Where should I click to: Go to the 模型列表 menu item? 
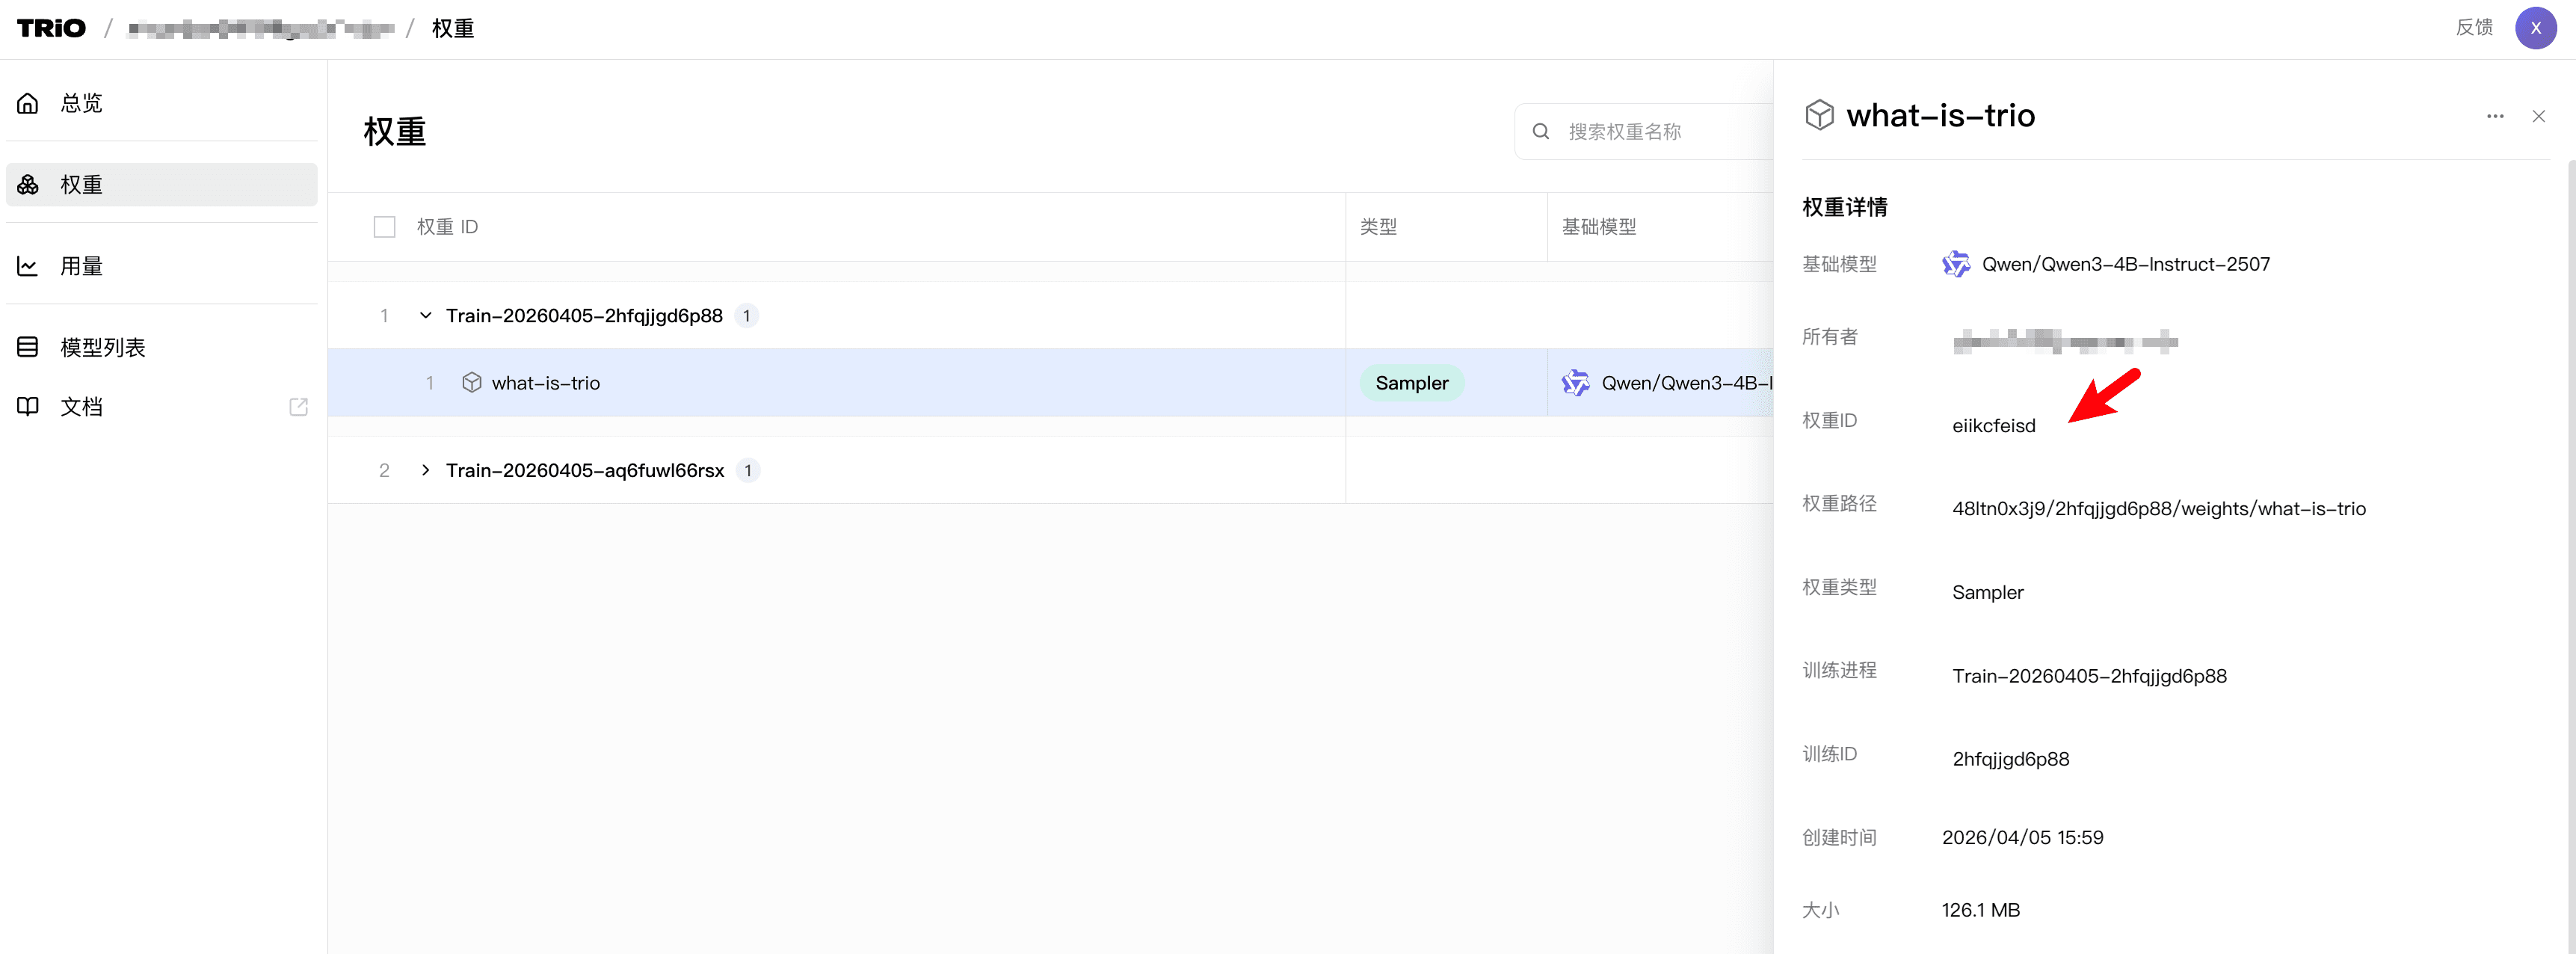[102, 347]
